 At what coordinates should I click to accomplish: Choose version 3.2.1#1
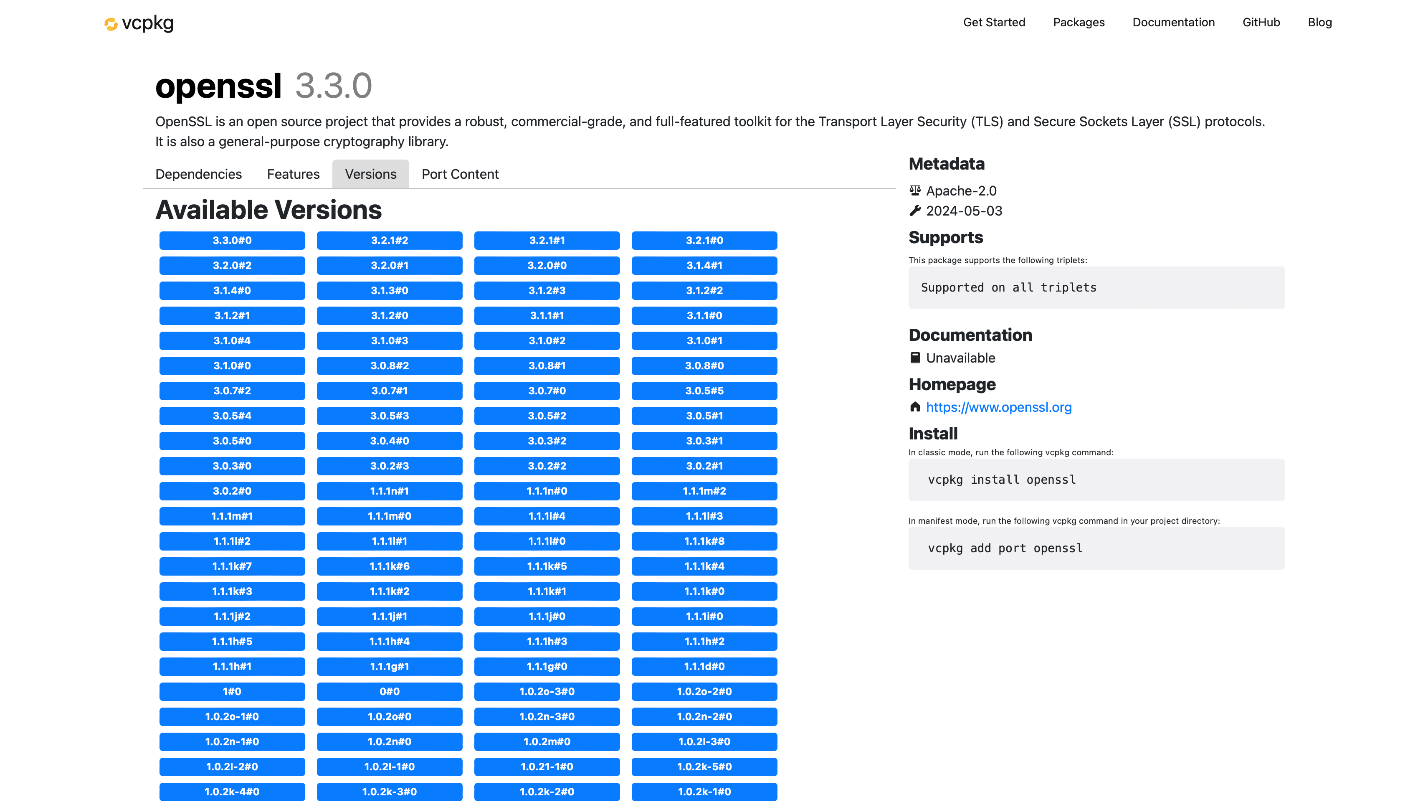[x=547, y=241]
